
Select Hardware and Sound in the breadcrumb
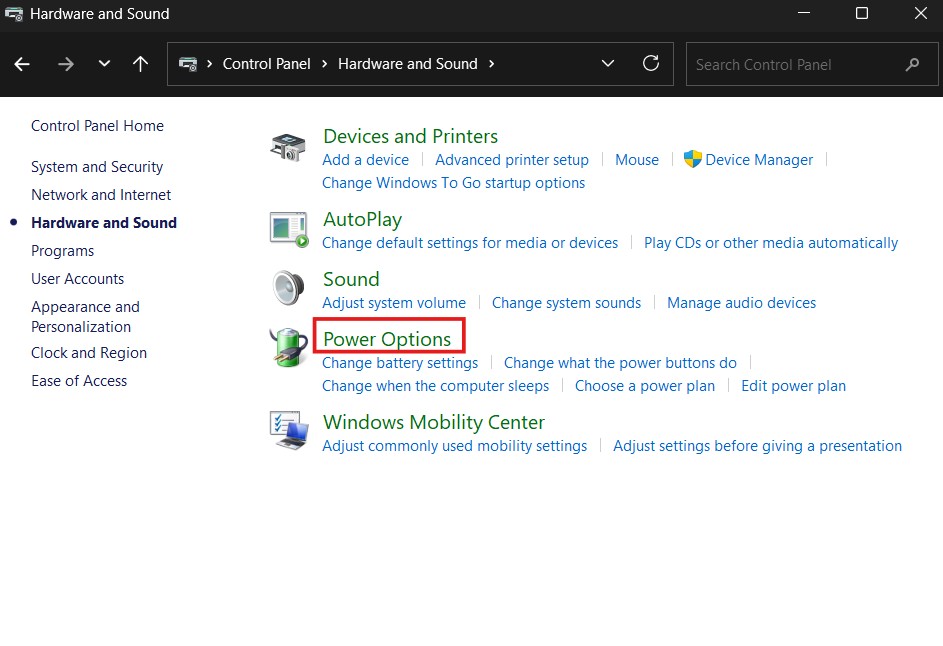tap(408, 64)
